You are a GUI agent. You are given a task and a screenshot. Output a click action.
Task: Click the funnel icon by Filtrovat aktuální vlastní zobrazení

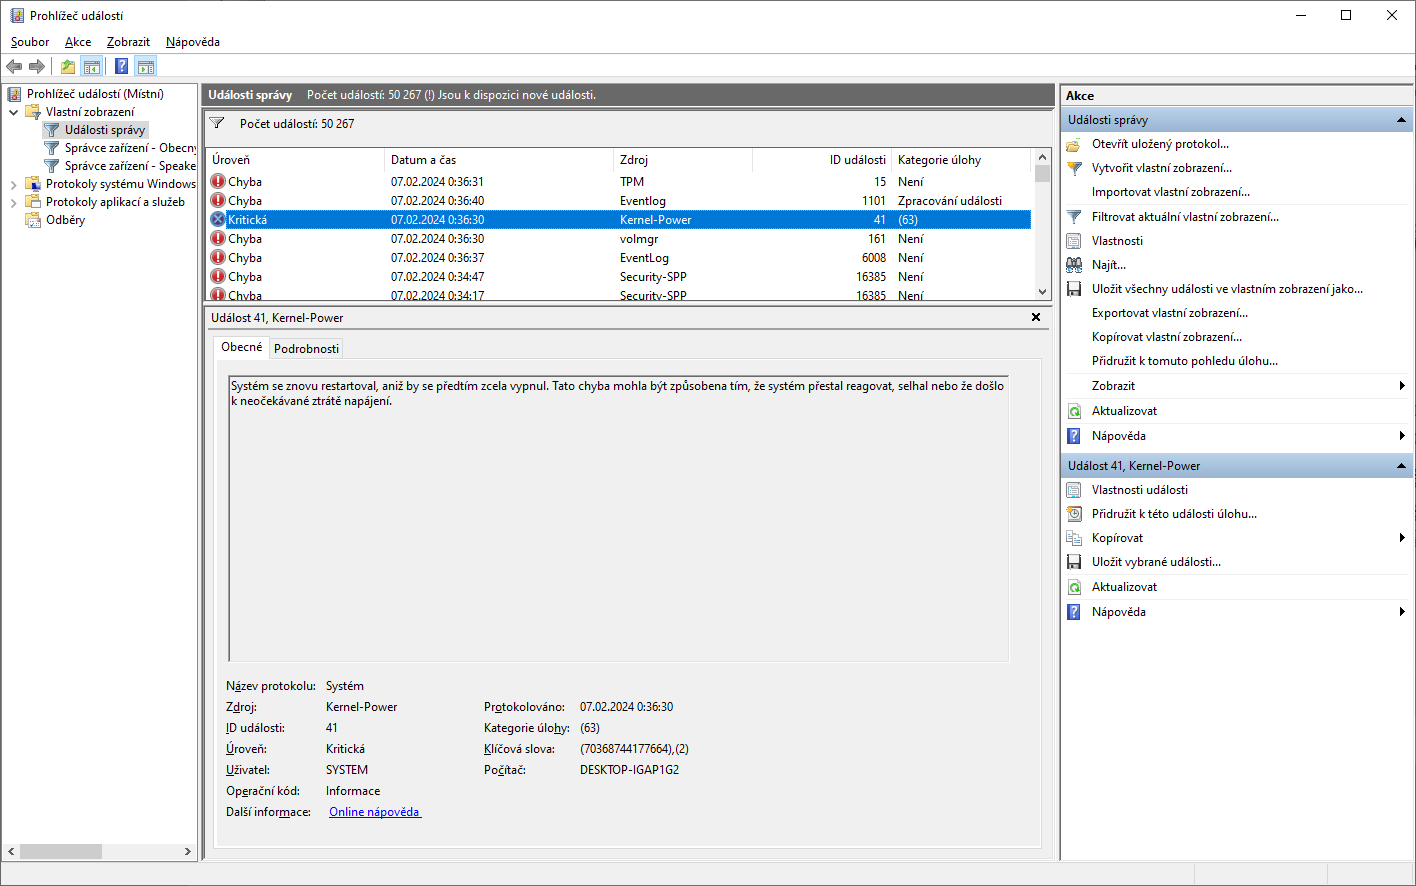[1074, 217]
